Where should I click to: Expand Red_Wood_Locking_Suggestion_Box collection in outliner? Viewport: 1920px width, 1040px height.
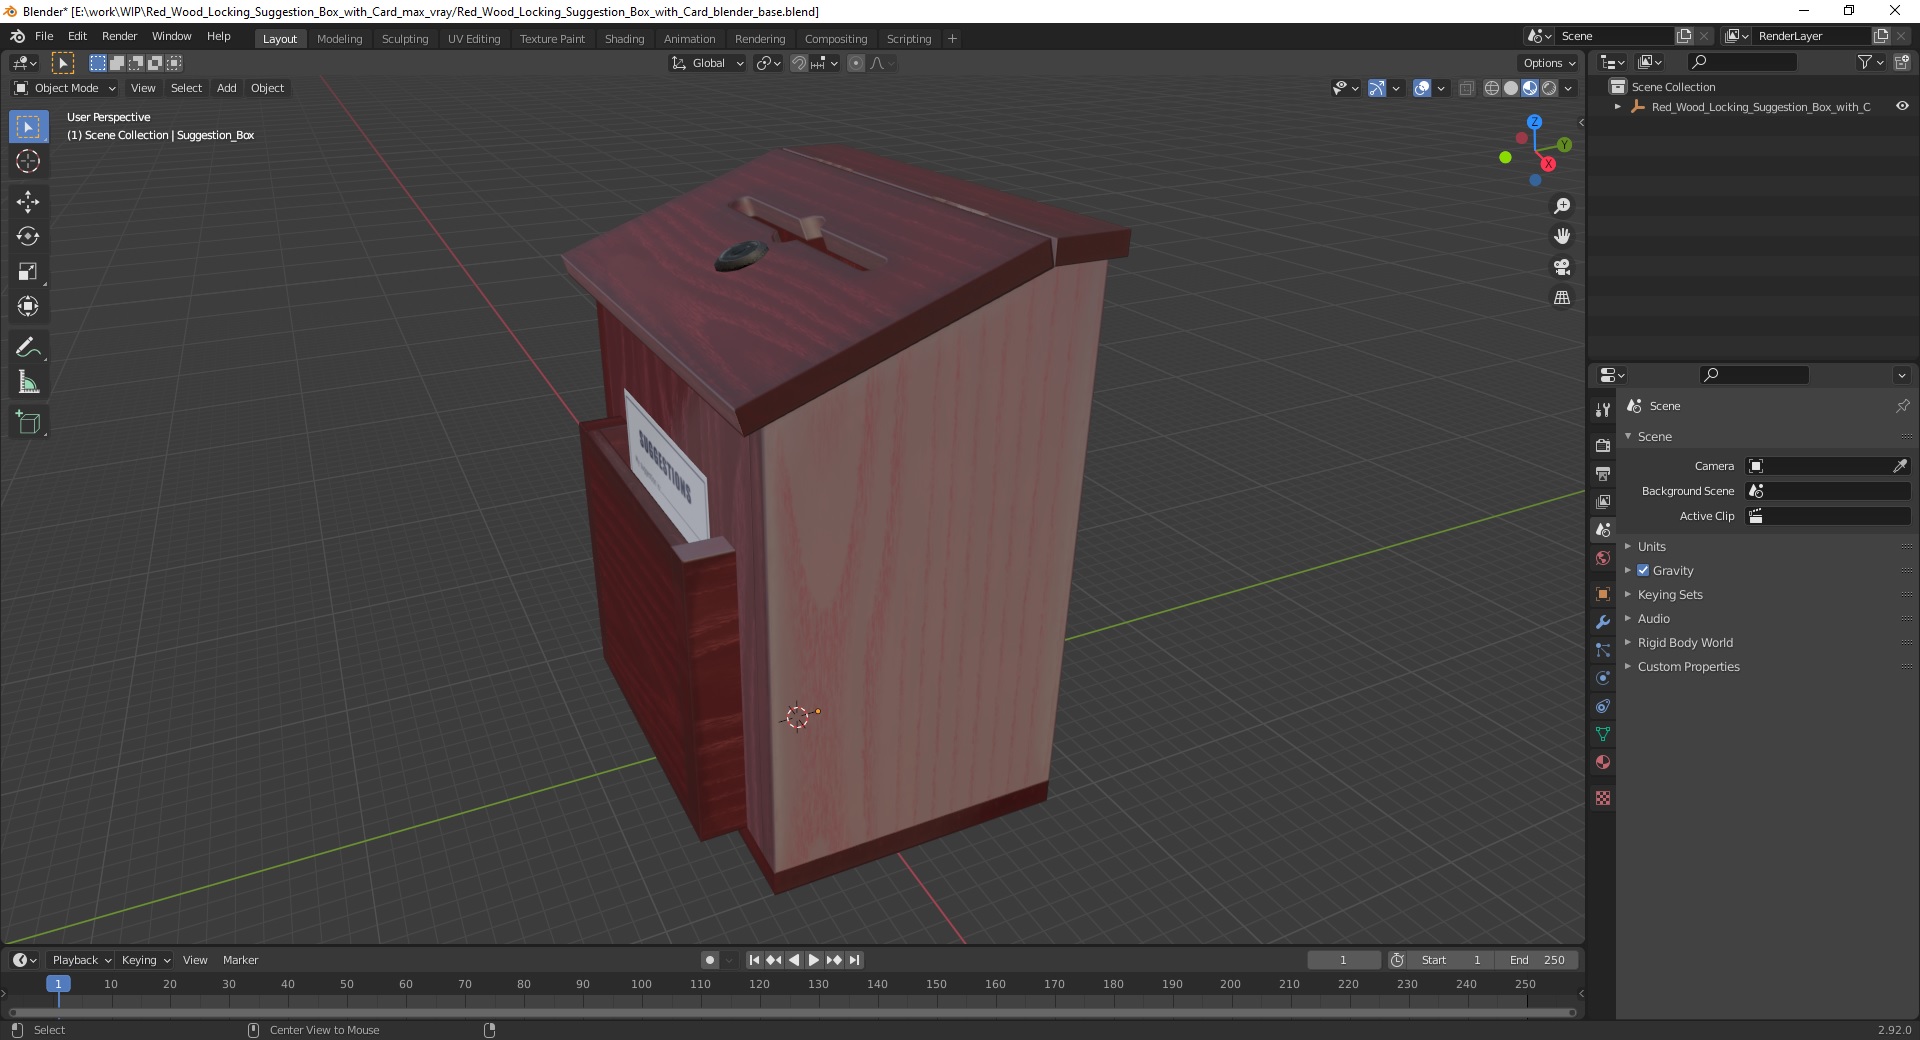(1617, 106)
